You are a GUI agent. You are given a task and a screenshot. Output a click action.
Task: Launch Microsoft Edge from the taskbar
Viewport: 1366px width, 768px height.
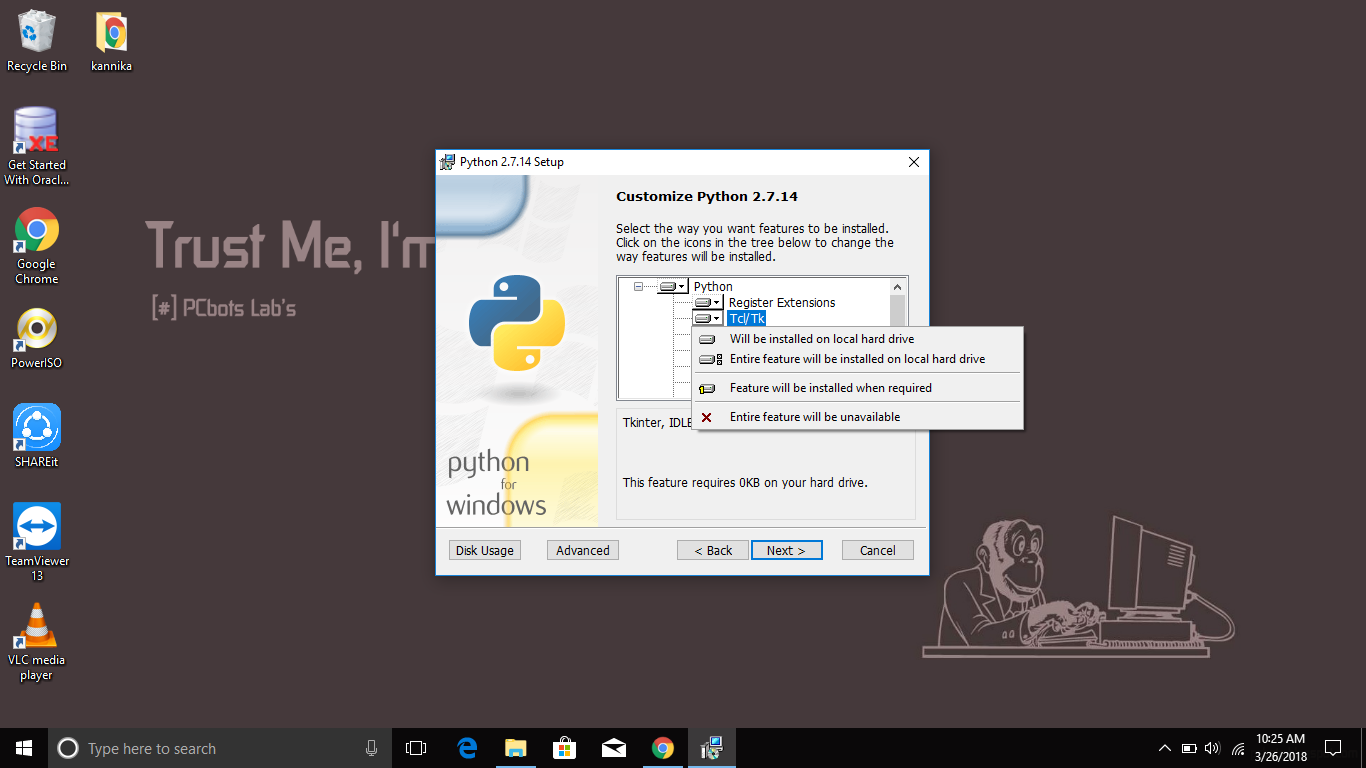(467, 748)
